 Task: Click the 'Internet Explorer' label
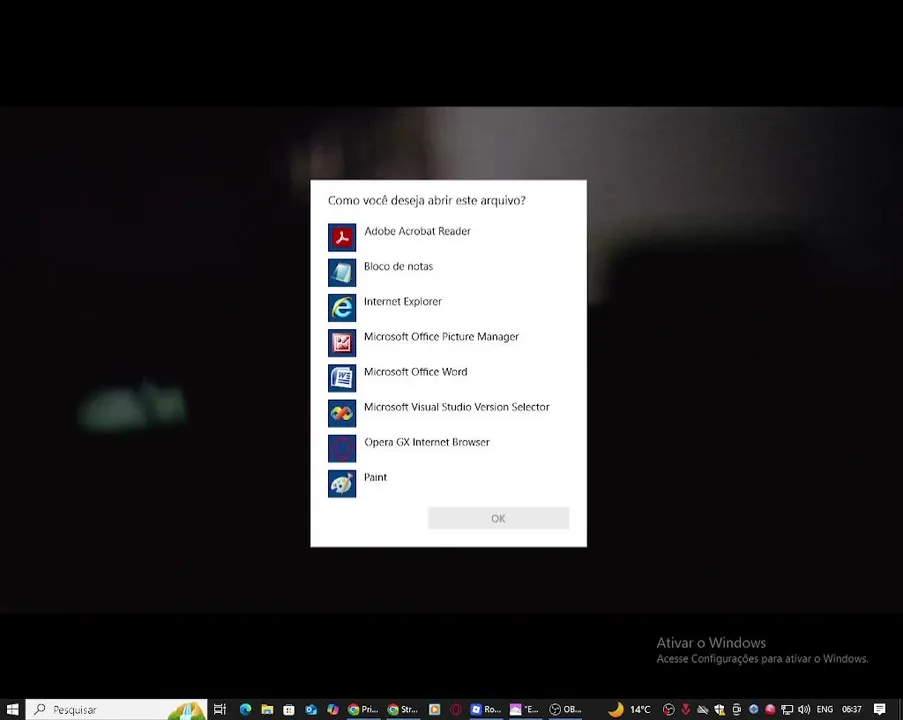(403, 301)
